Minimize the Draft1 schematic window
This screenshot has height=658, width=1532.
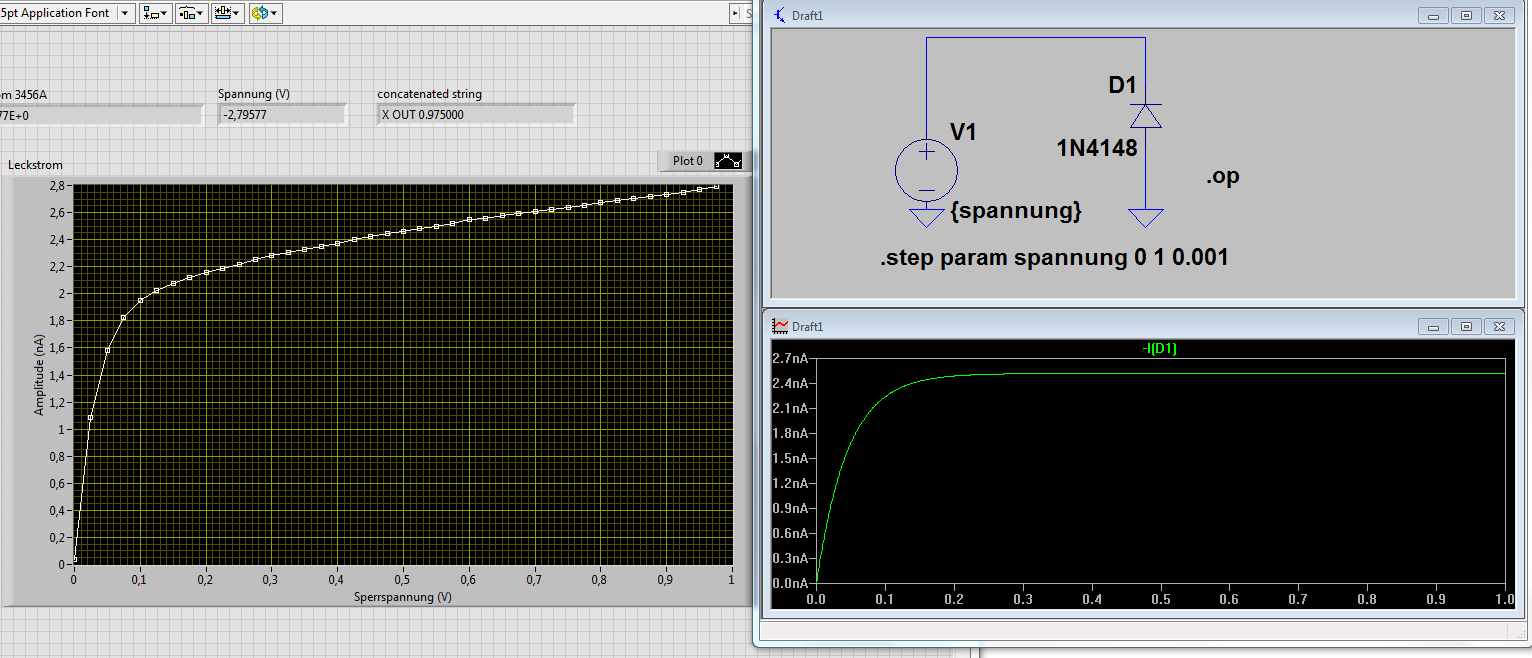1433,15
